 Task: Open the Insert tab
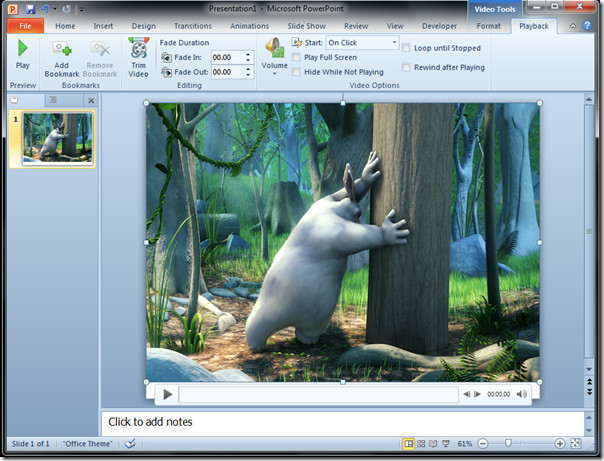pyautogui.click(x=103, y=26)
